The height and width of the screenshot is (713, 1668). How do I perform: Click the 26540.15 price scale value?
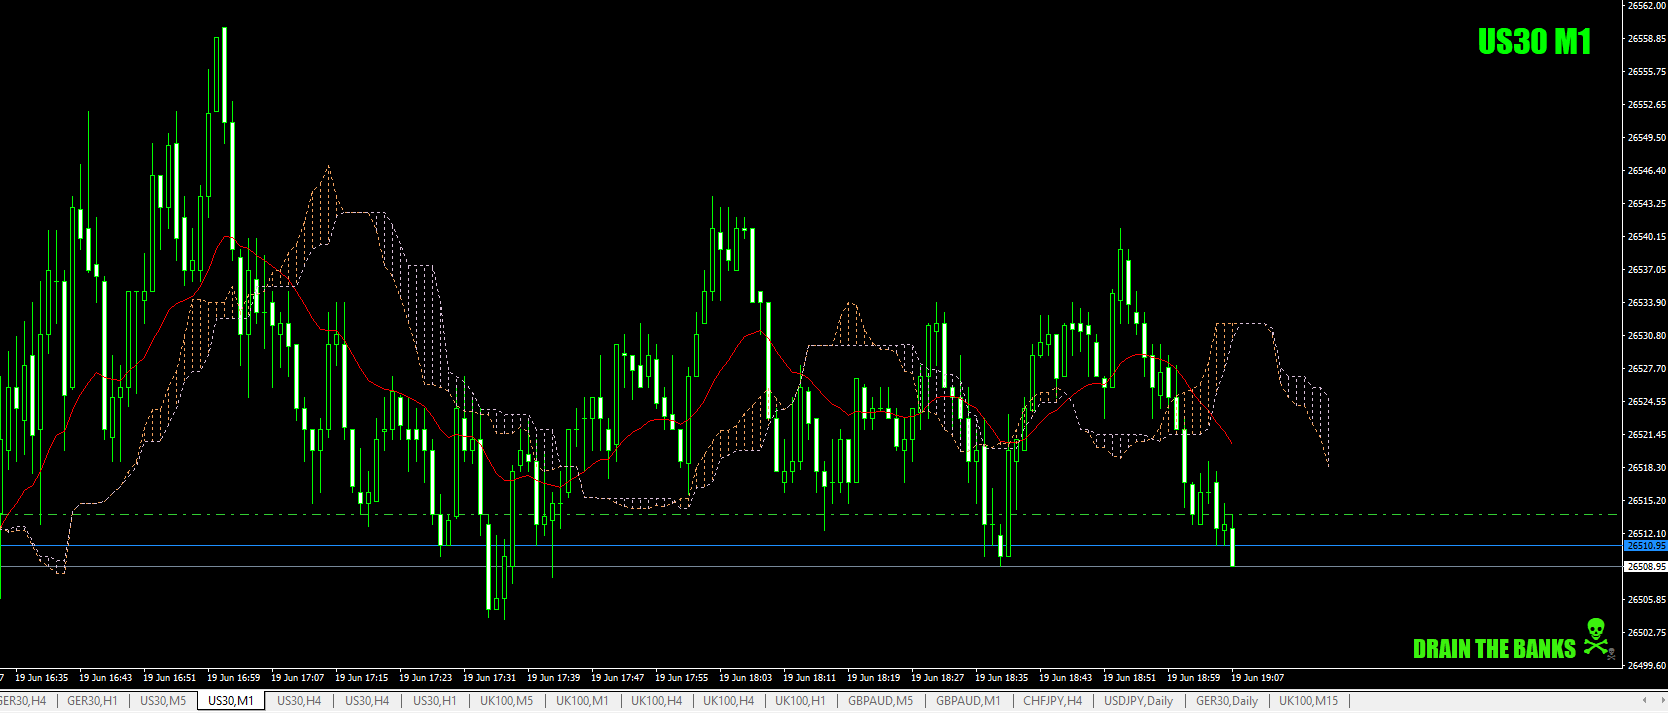pos(1646,237)
